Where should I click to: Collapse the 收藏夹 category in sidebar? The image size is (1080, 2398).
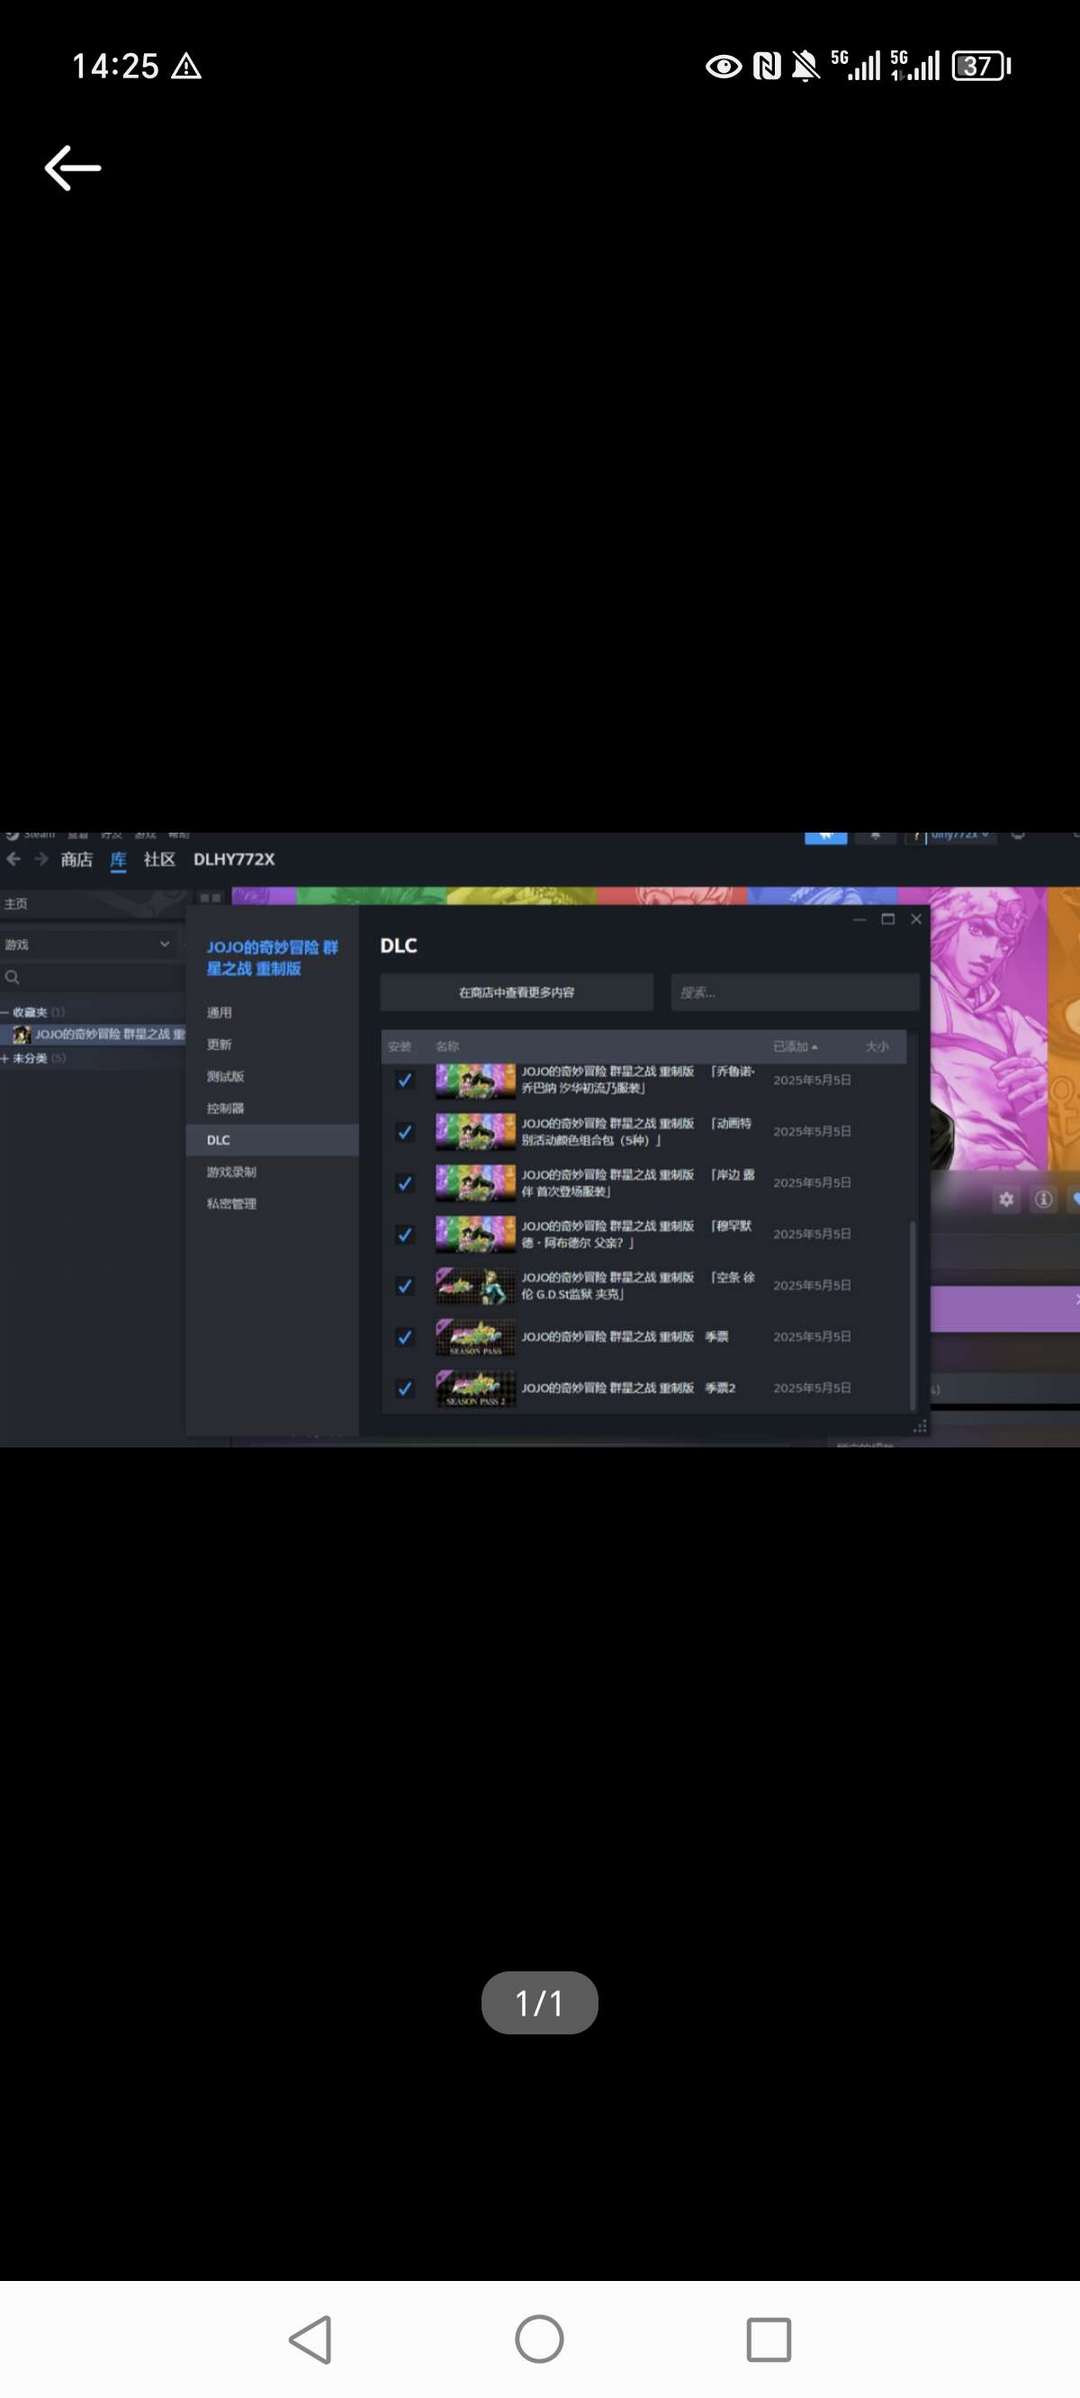(x=5, y=1012)
